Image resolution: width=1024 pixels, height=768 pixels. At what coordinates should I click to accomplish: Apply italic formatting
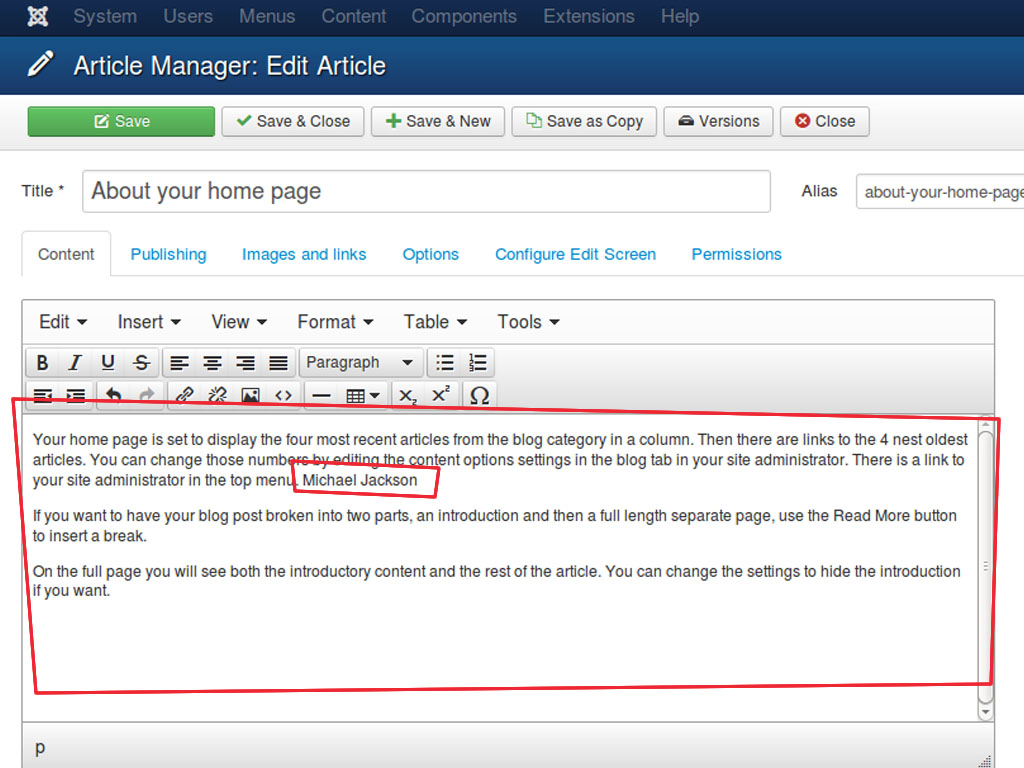pyautogui.click(x=74, y=363)
